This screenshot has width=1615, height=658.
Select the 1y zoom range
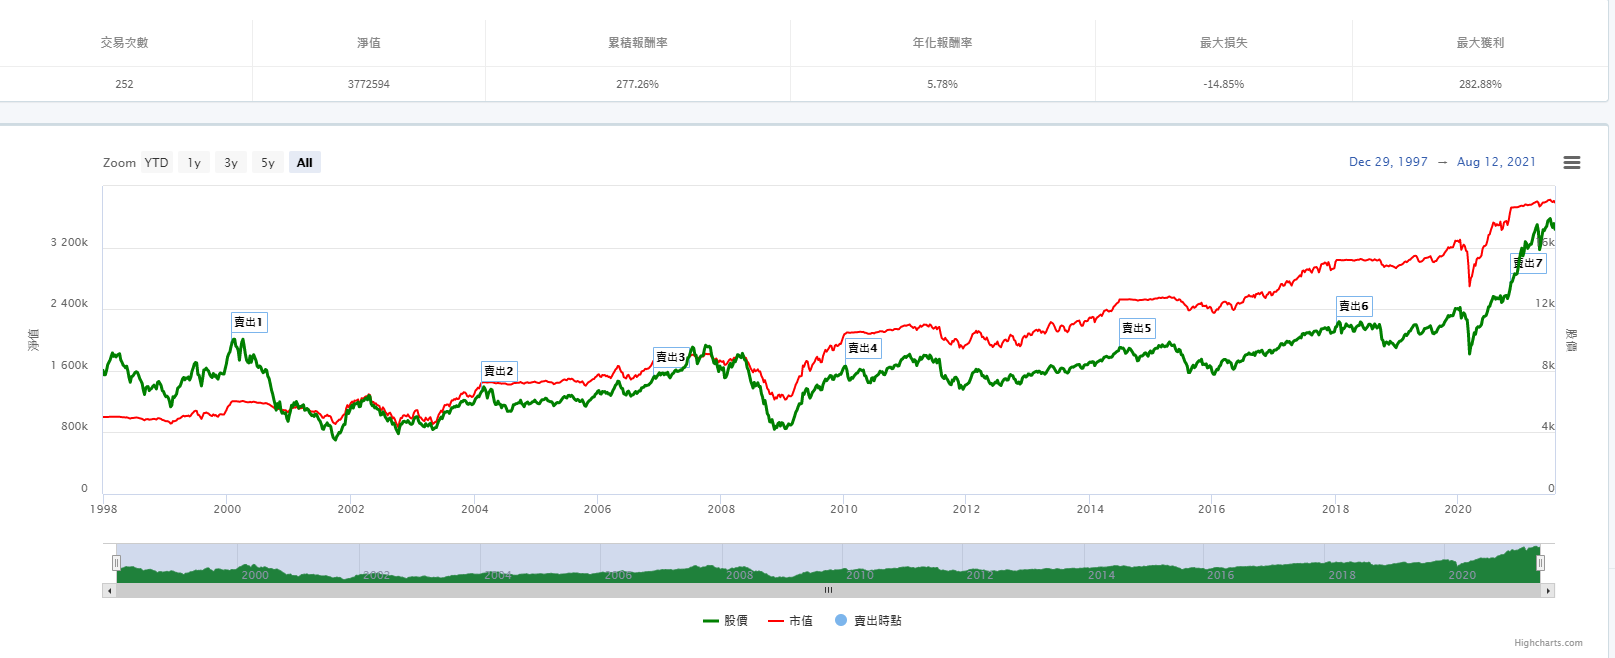pos(194,163)
